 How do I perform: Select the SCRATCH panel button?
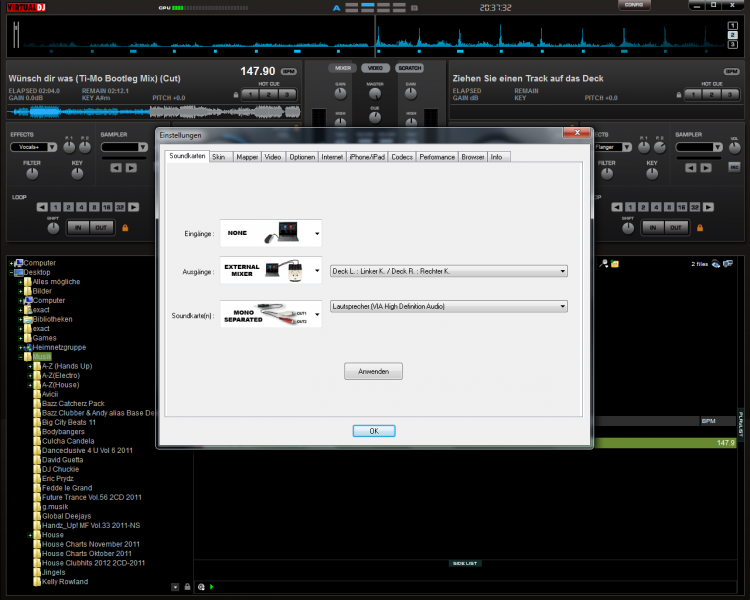coord(410,68)
